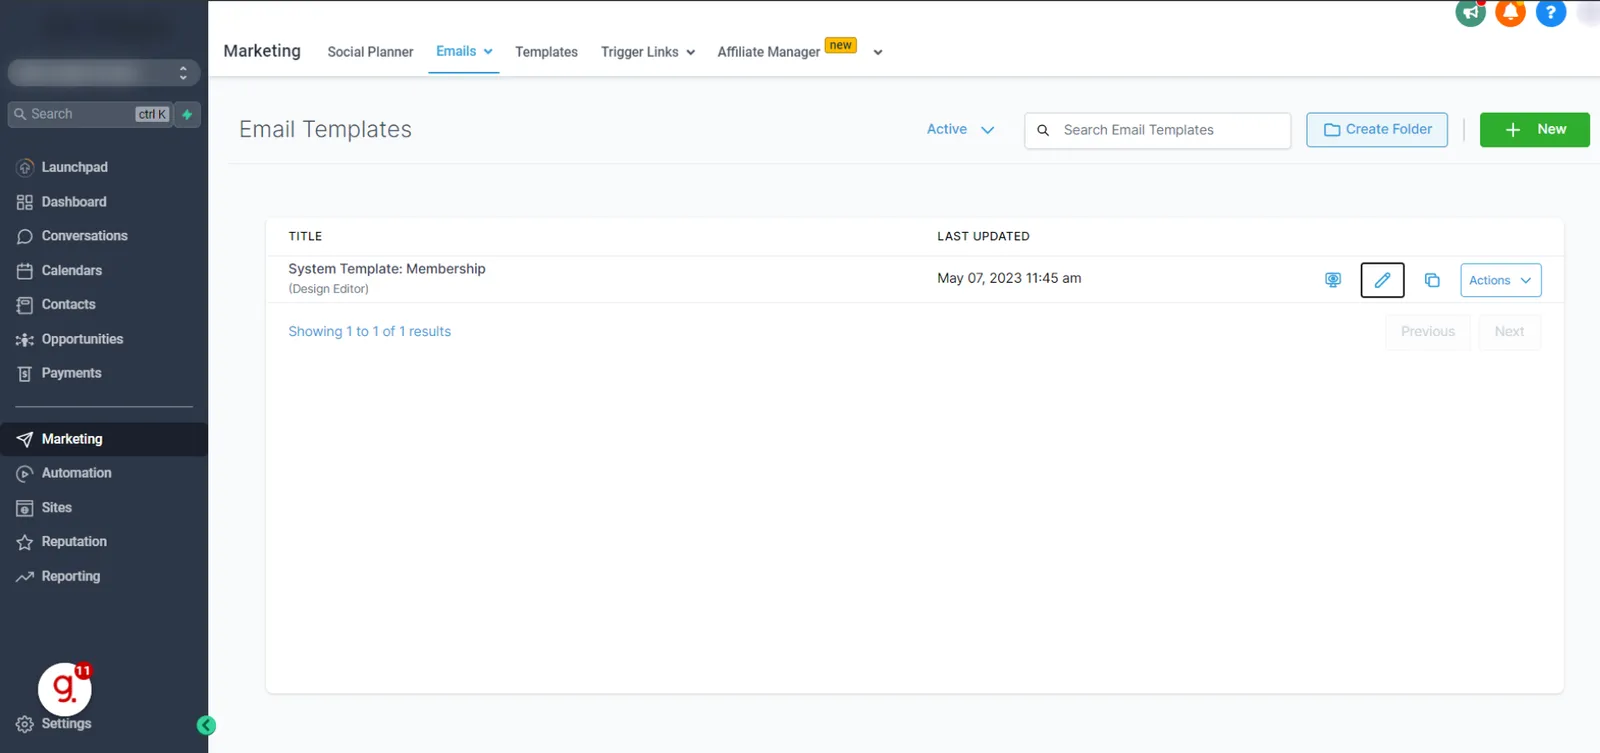Click the Payments receipt icon
This screenshot has width=1600, height=753.
25,374
